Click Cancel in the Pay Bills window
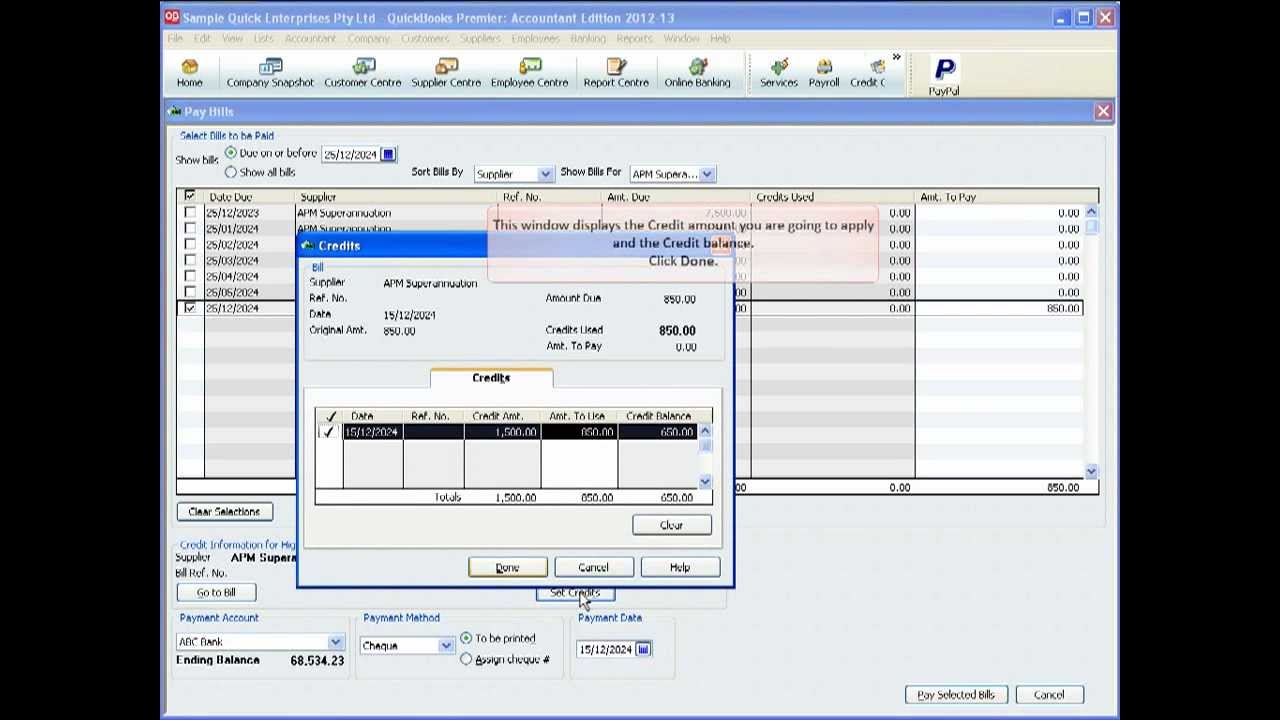Image resolution: width=1280 pixels, height=720 pixels. 1049,695
